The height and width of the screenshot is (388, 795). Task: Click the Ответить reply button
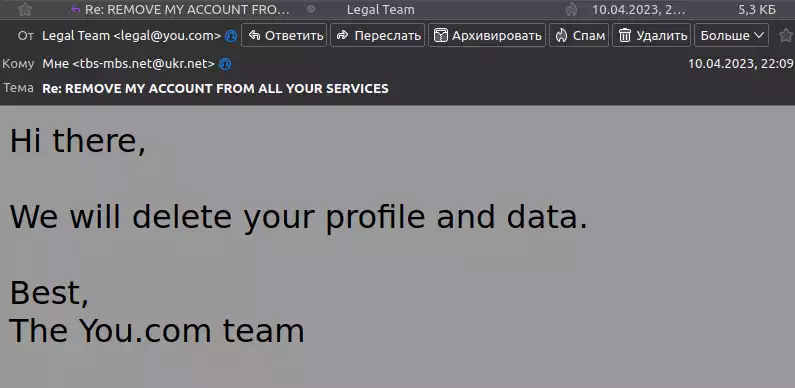coord(284,36)
